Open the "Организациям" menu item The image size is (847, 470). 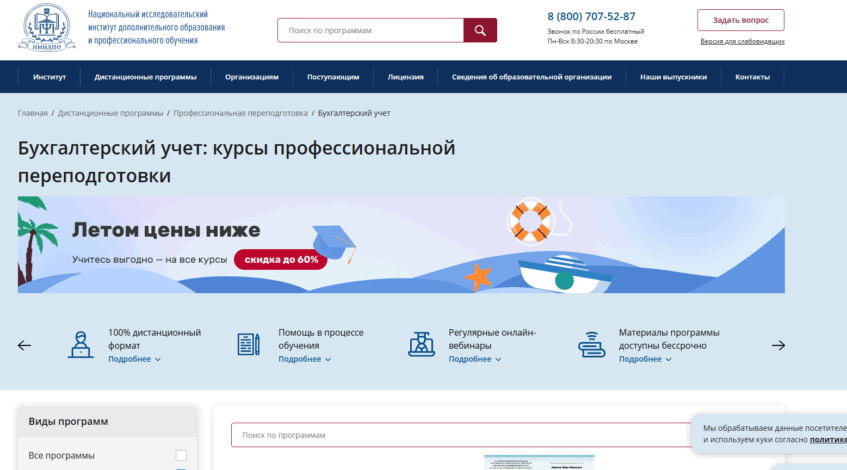[x=251, y=77]
